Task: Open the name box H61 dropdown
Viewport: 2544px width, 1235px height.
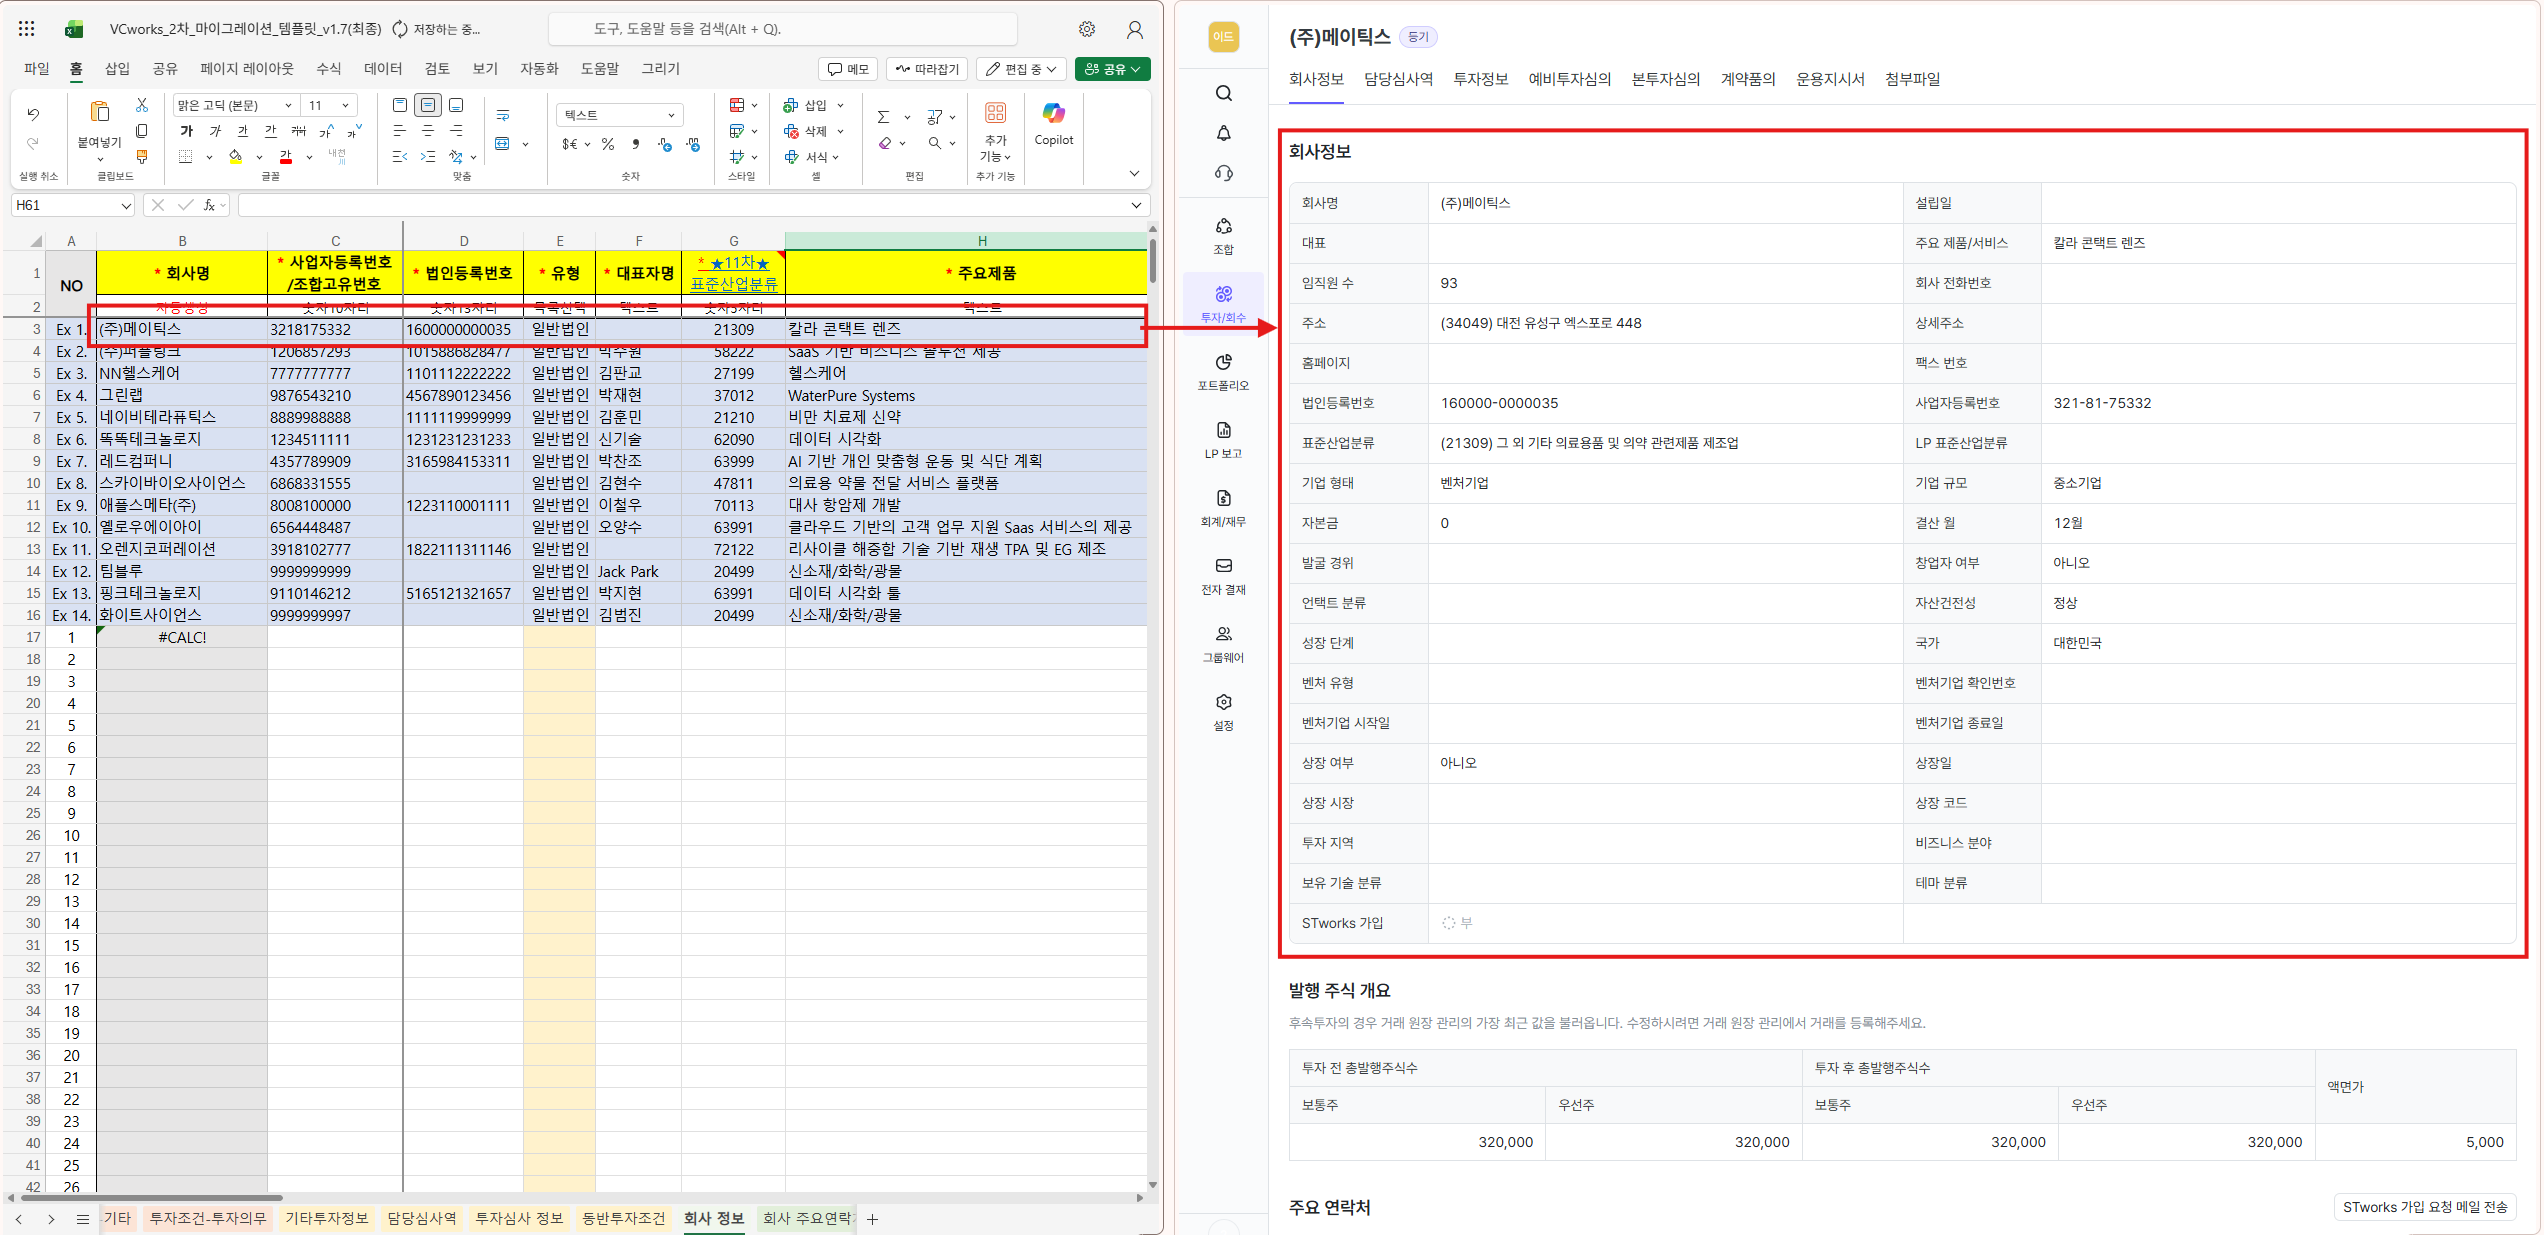Action: point(126,205)
